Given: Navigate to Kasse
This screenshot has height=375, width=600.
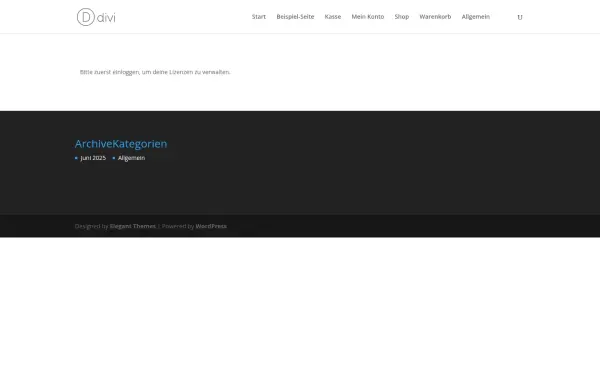Looking at the screenshot, I should point(333,16).
